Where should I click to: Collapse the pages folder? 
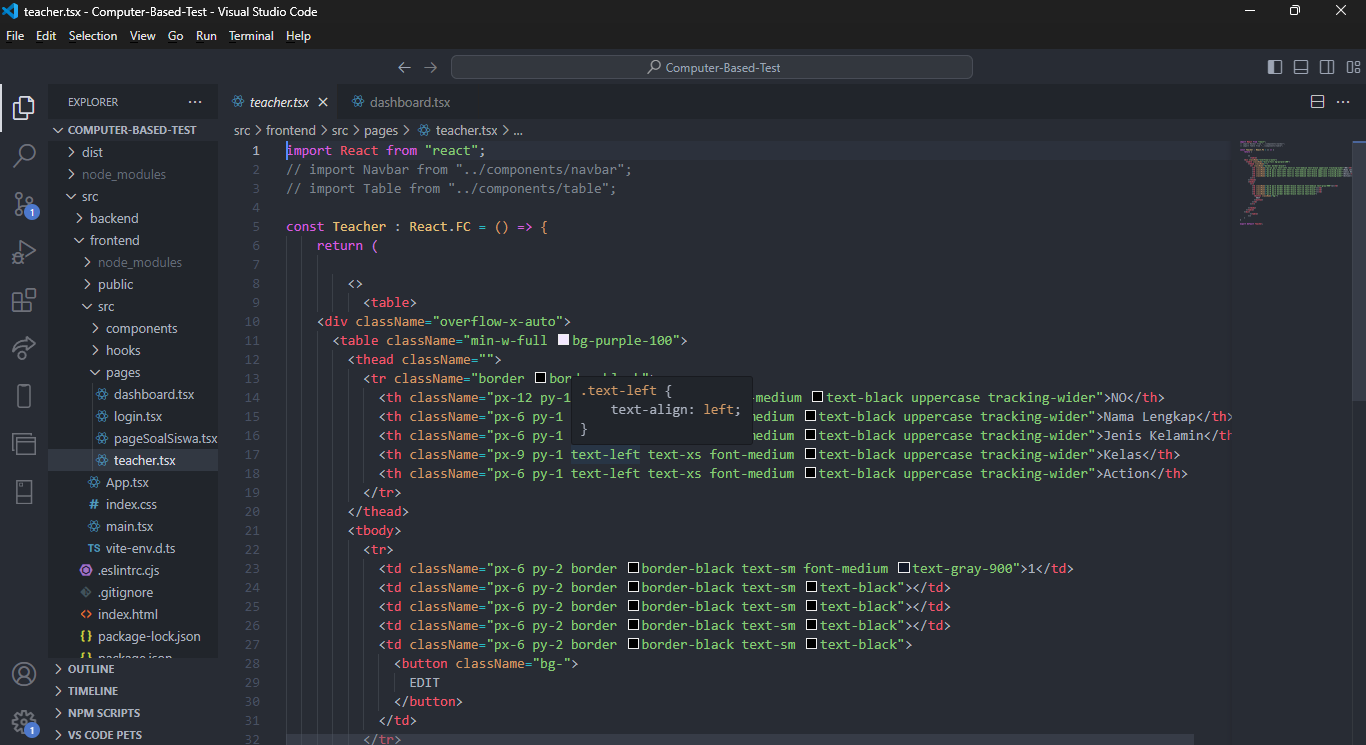[123, 372]
